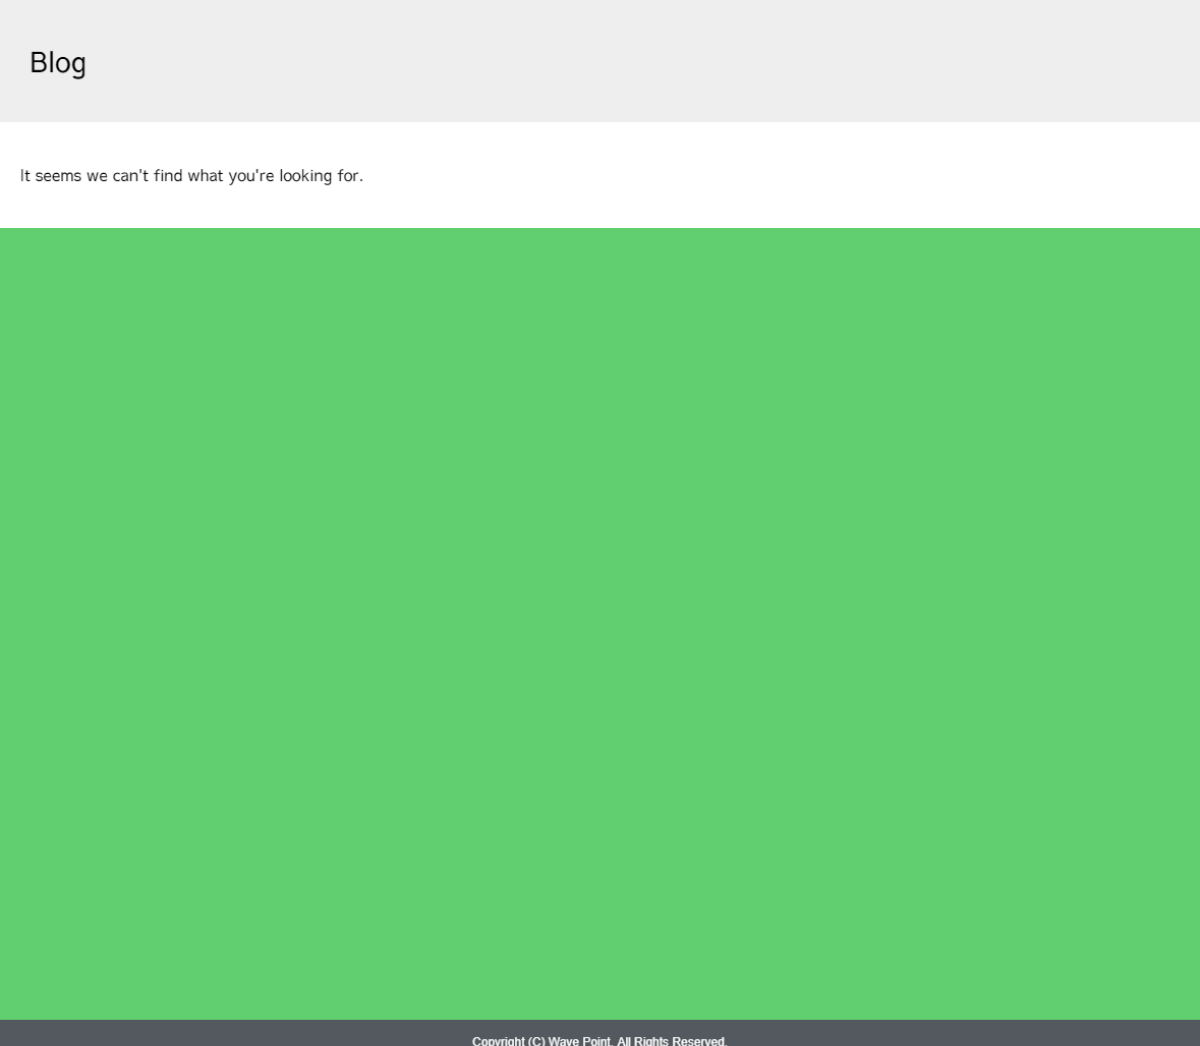
Task: Click the word "for." ending the message
Action: click(x=350, y=176)
